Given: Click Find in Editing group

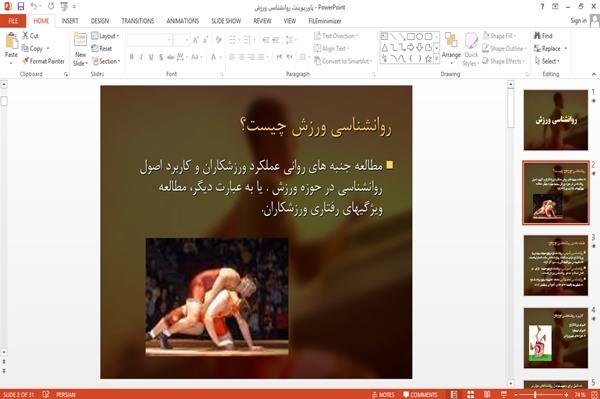Looking at the screenshot, I should tap(543, 36).
